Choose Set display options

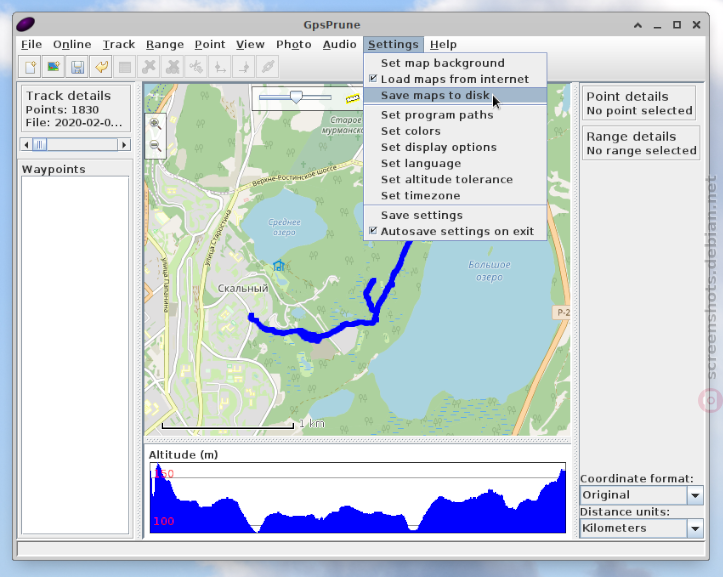(x=455, y=147)
